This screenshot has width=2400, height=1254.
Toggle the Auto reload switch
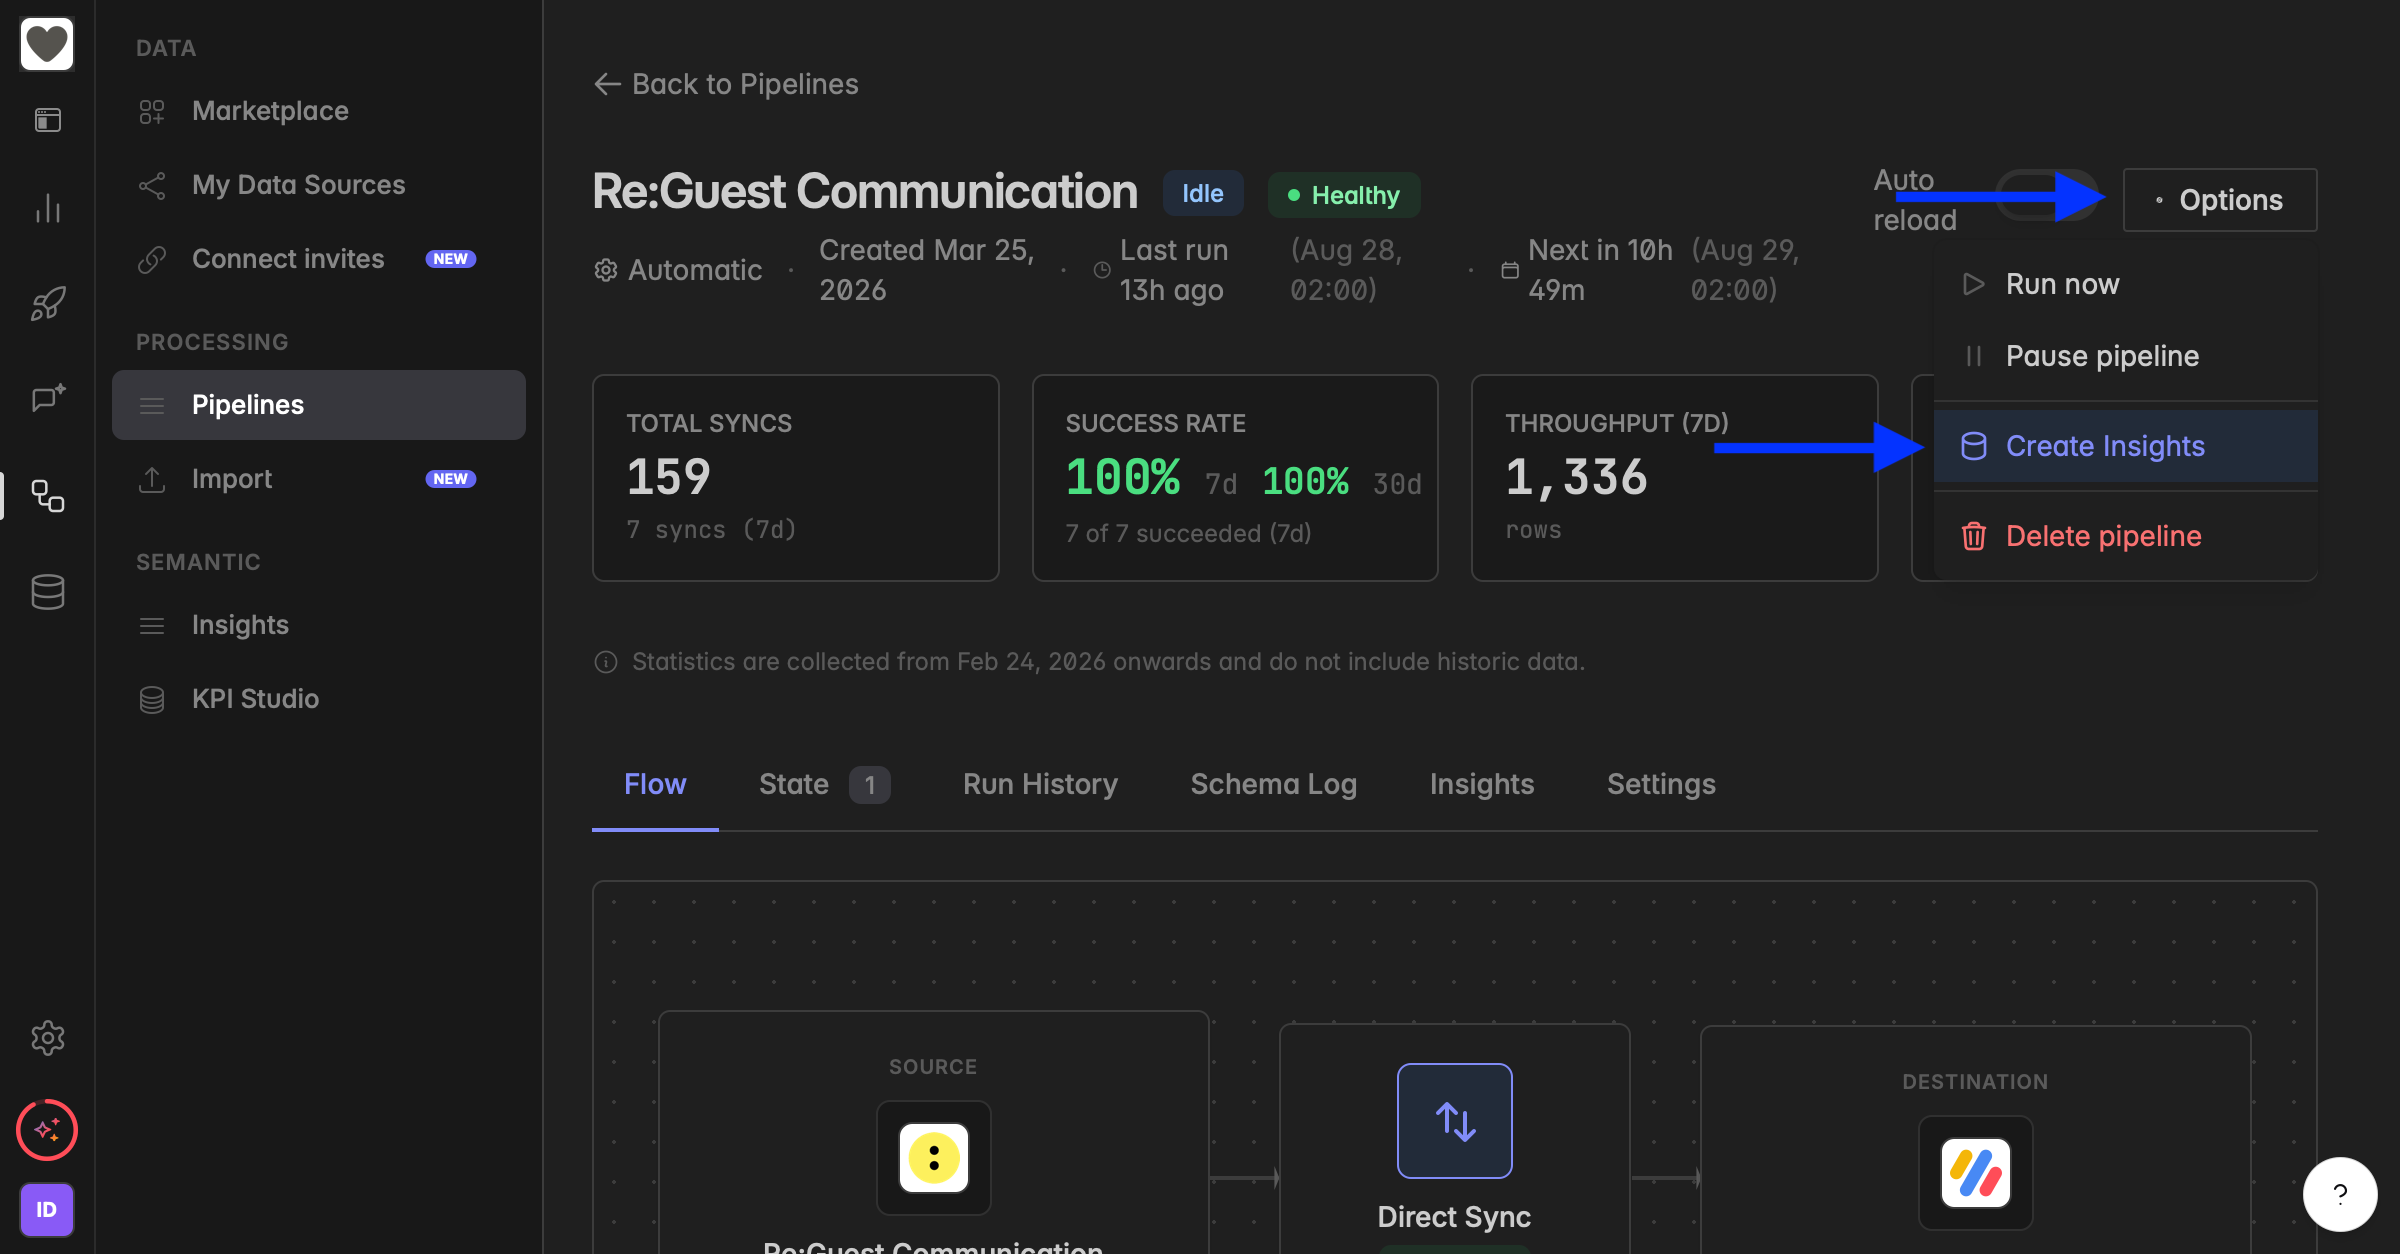tap(2047, 196)
